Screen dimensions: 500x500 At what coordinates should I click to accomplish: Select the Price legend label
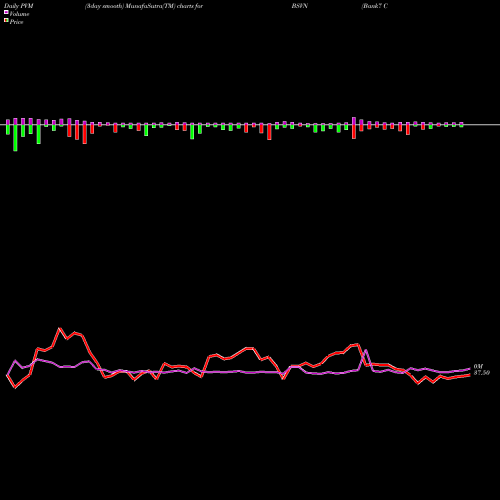(16, 22)
